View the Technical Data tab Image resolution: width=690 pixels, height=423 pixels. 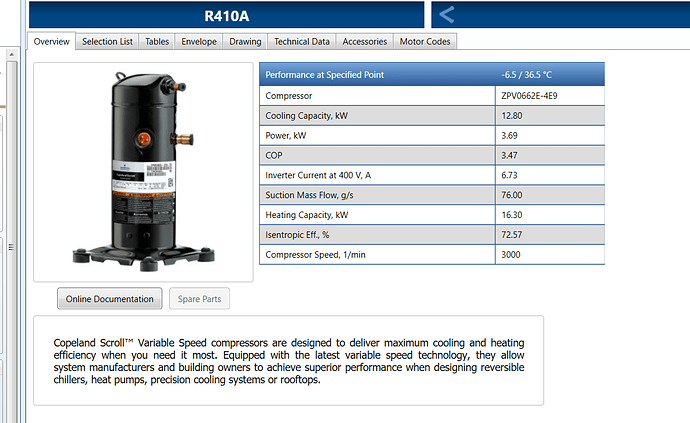click(301, 41)
